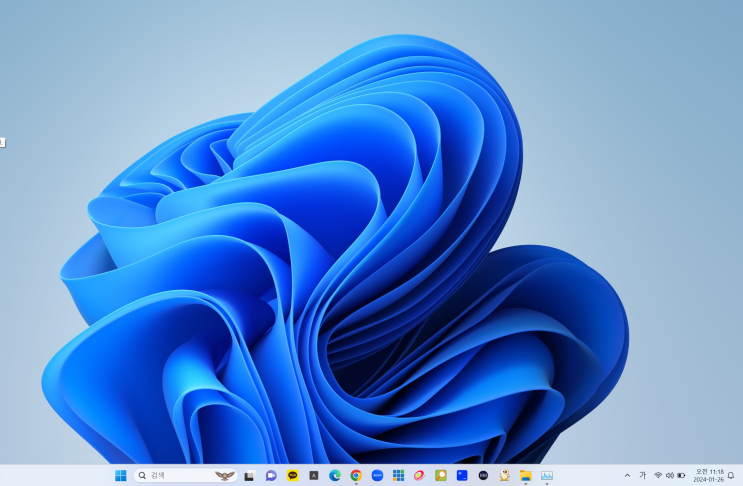Click the taskbar search box labeled 검색
This screenshot has width=743, height=486.
tap(185, 476)
